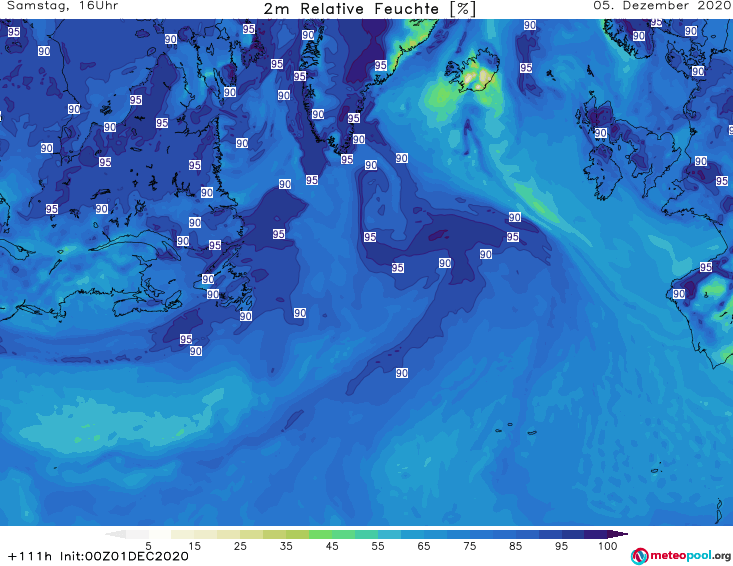Screen dimensions: 733x566
Task: Select the '+111h' forecast hour text
Action: (x=30, y=556)
